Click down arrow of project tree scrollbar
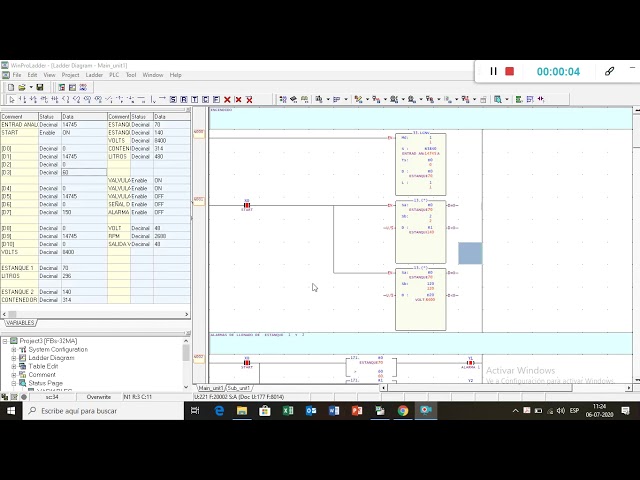640x480 pixels. pos(186,387)
